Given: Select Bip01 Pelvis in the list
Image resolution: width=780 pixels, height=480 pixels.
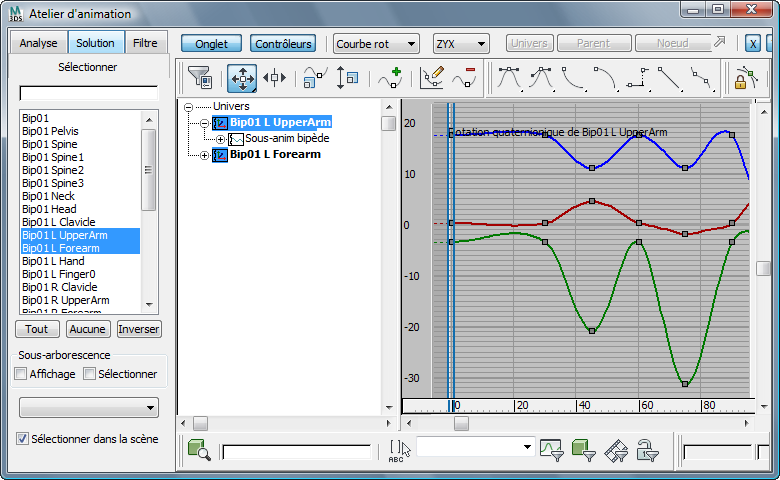Looking at the screenshot, I should (50, 131).
